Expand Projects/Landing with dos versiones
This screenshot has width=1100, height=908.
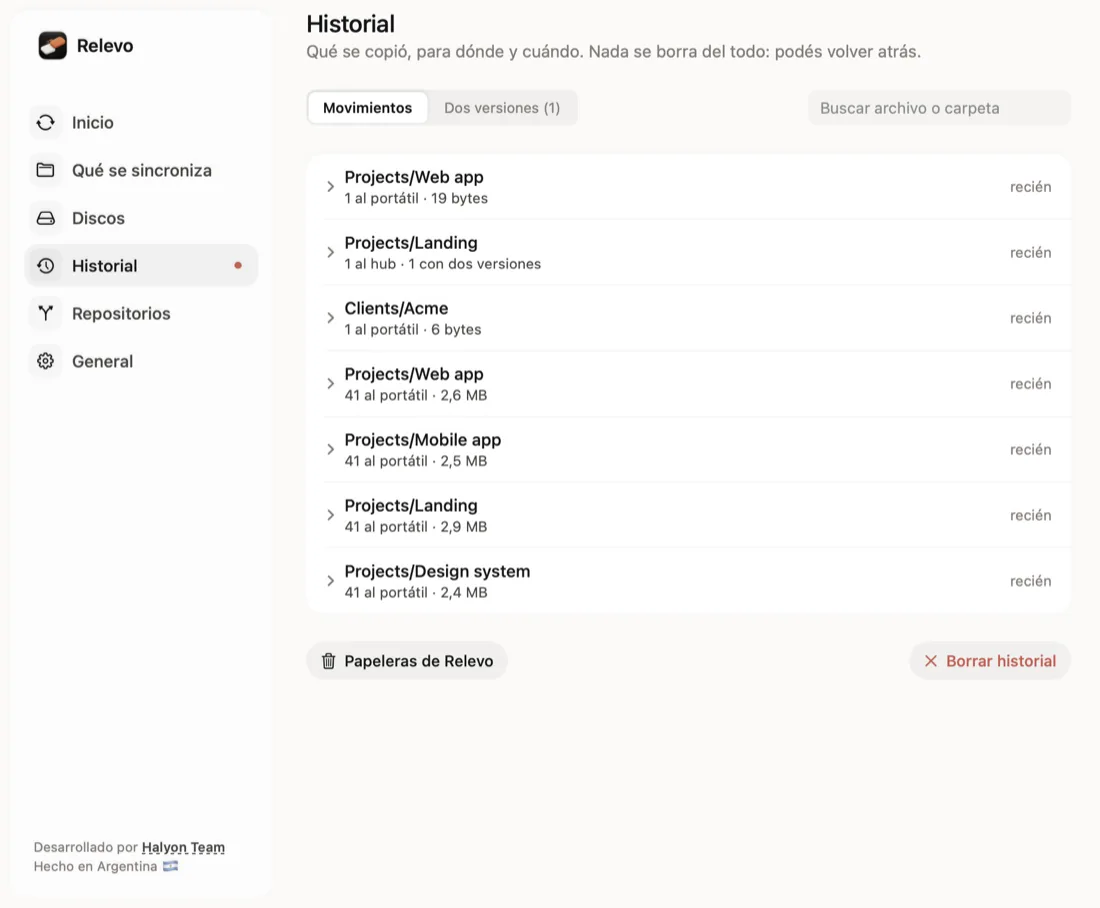(689, 253)
